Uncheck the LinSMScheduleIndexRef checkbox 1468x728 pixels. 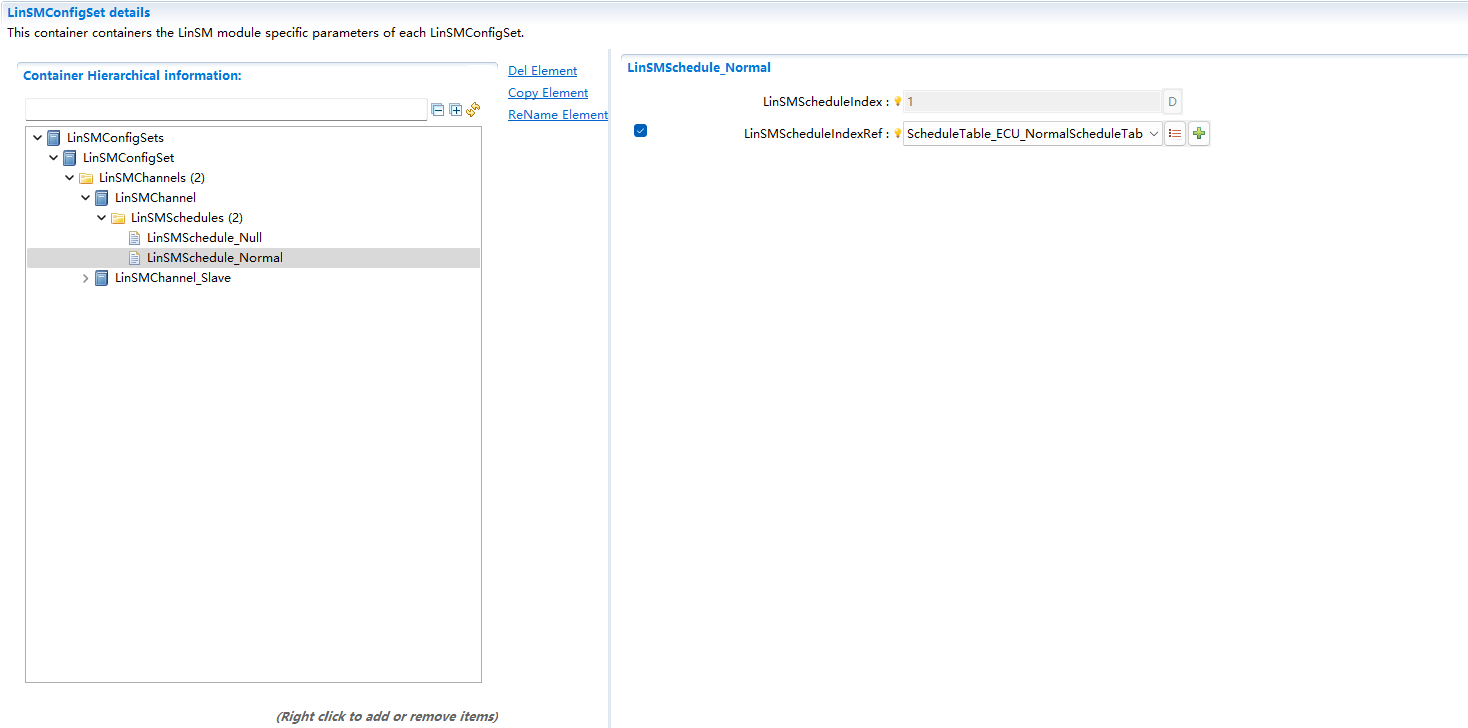pyautogui.click(x=640, y=130)
